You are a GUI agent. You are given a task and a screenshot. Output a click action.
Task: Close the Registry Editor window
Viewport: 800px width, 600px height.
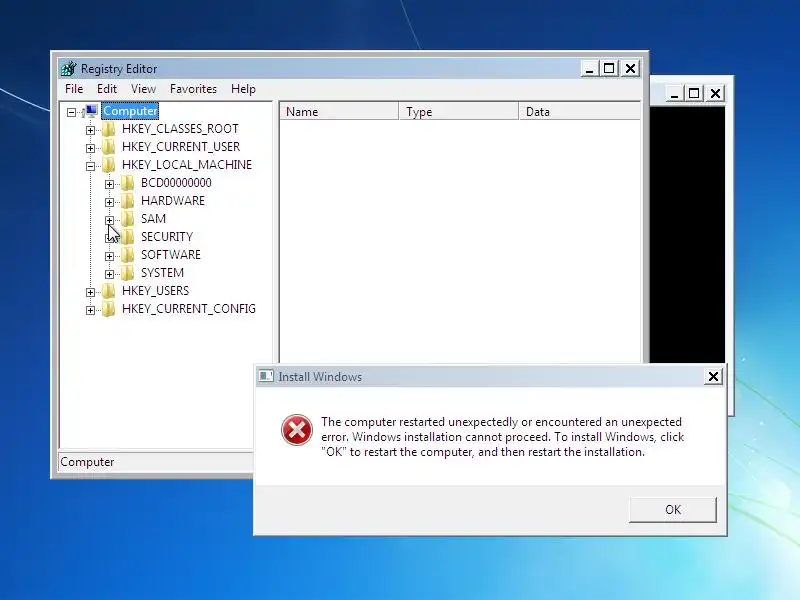[631, 68]
